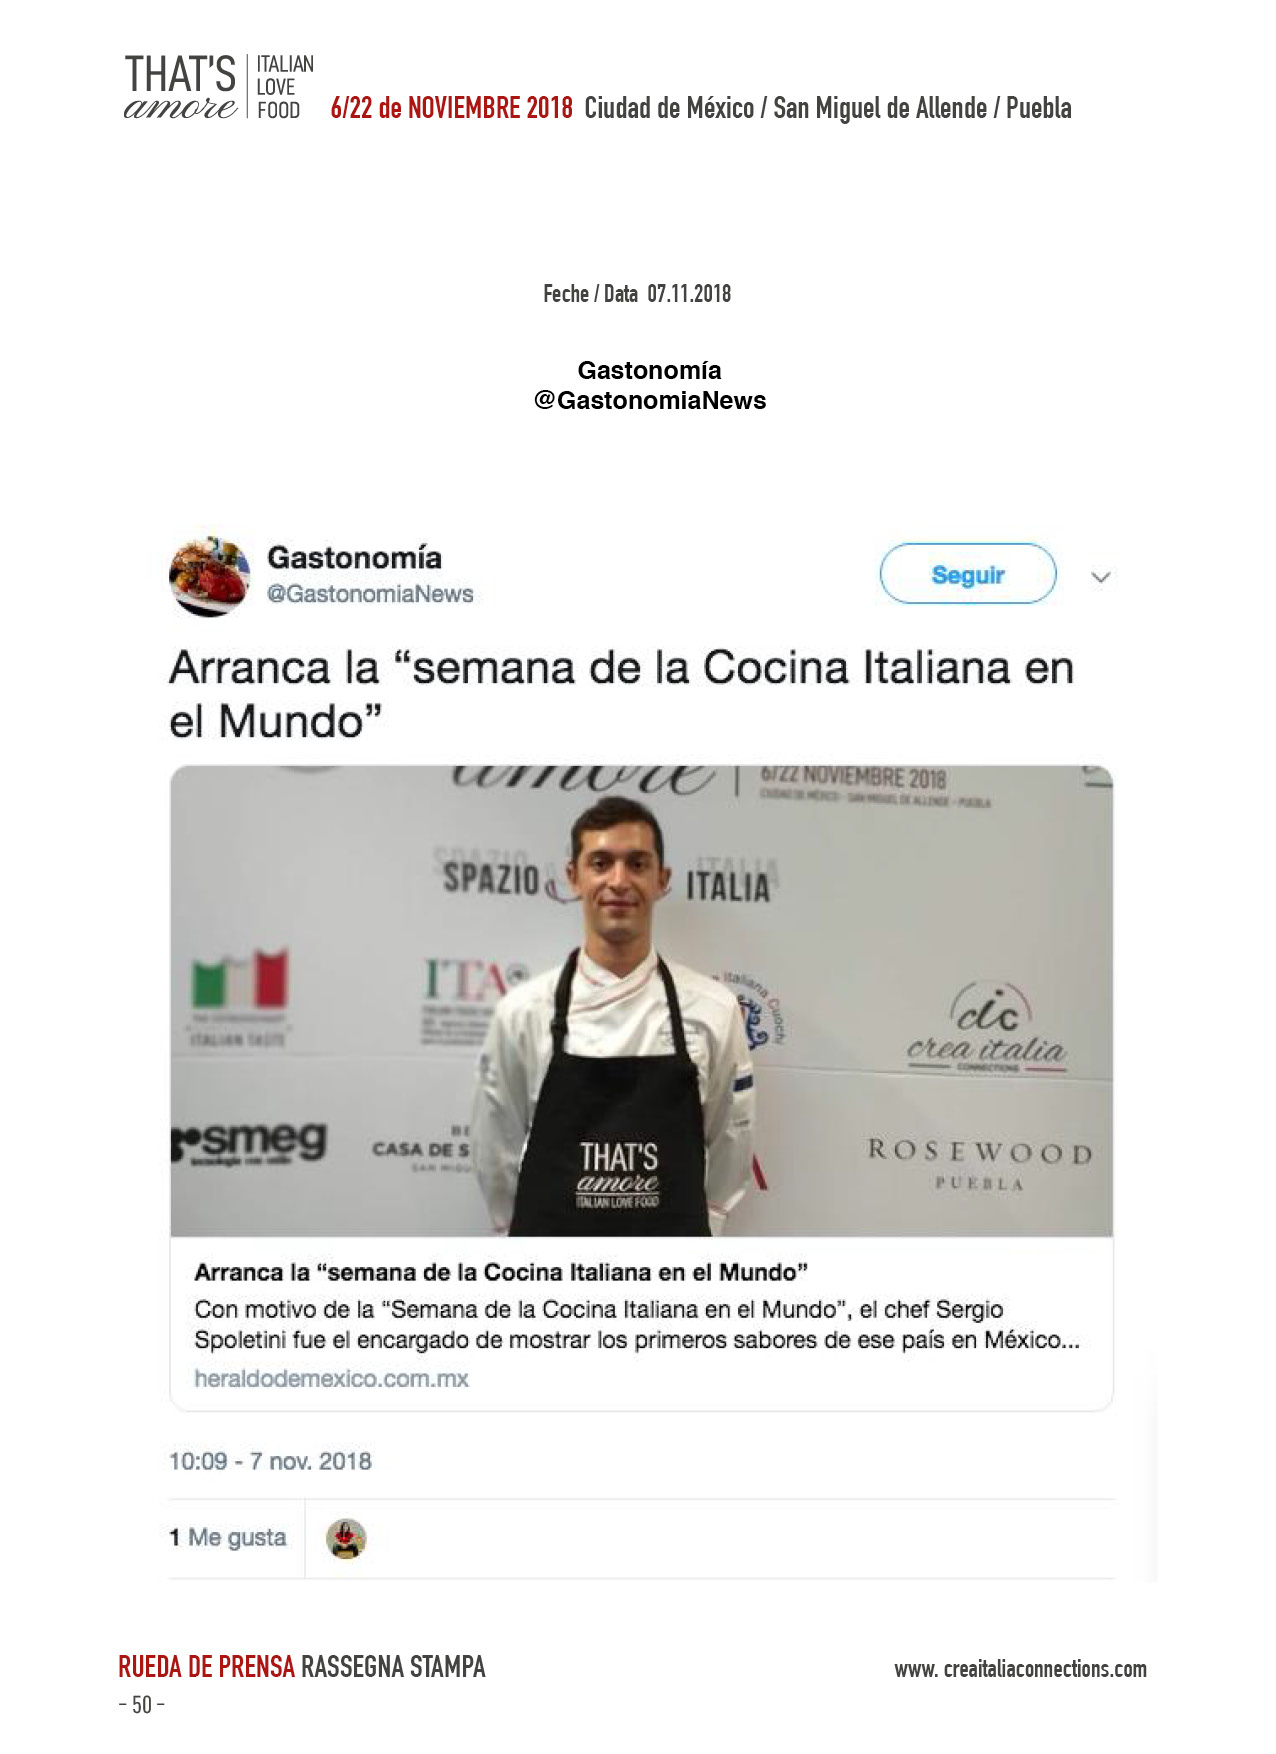Click the 'RUEDA DE PRENSA RASSEGNA STAMPA' footer title

(x=301, y=1667)
